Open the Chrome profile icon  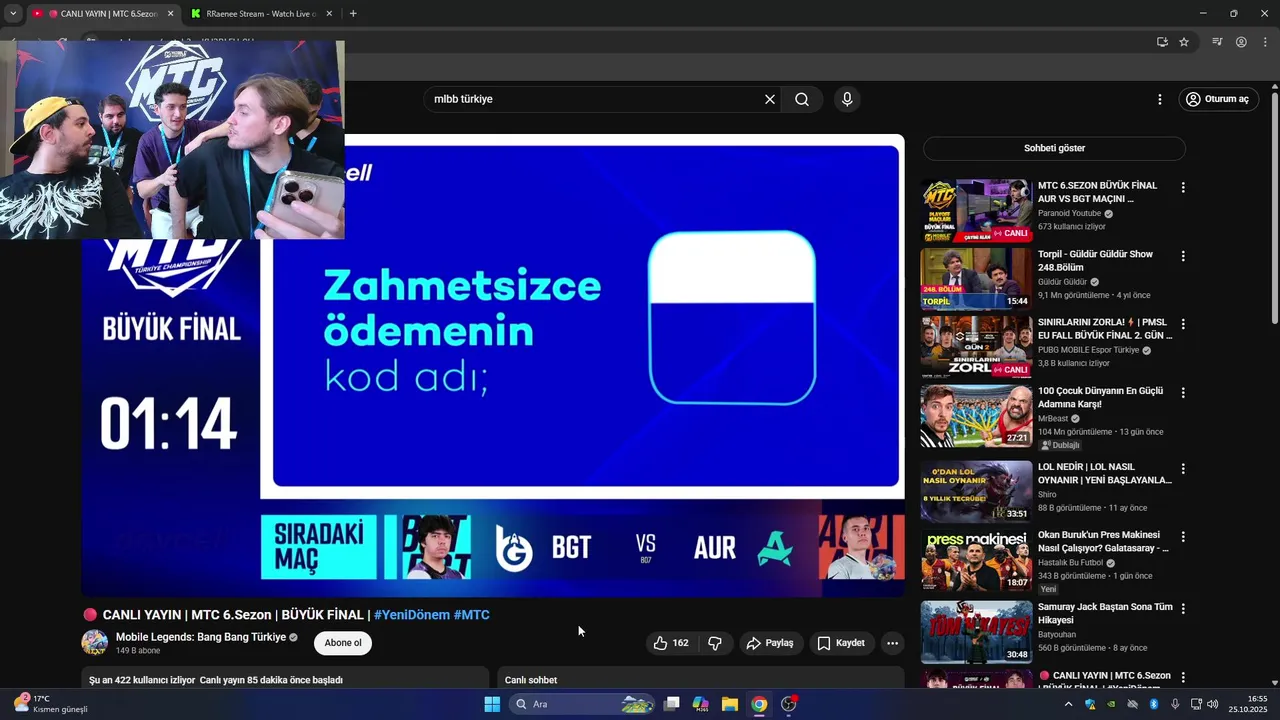click(x=1241, y=42)
